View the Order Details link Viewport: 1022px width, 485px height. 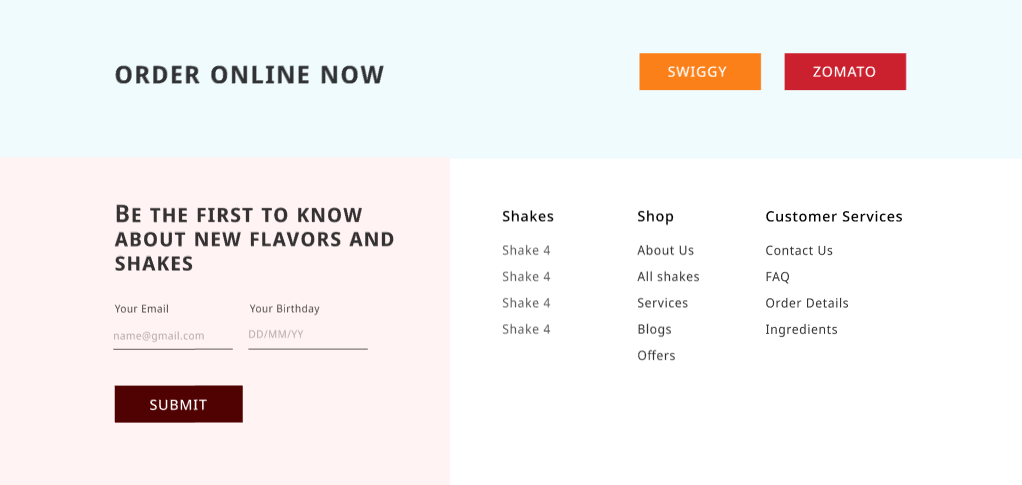pos(806,303)
